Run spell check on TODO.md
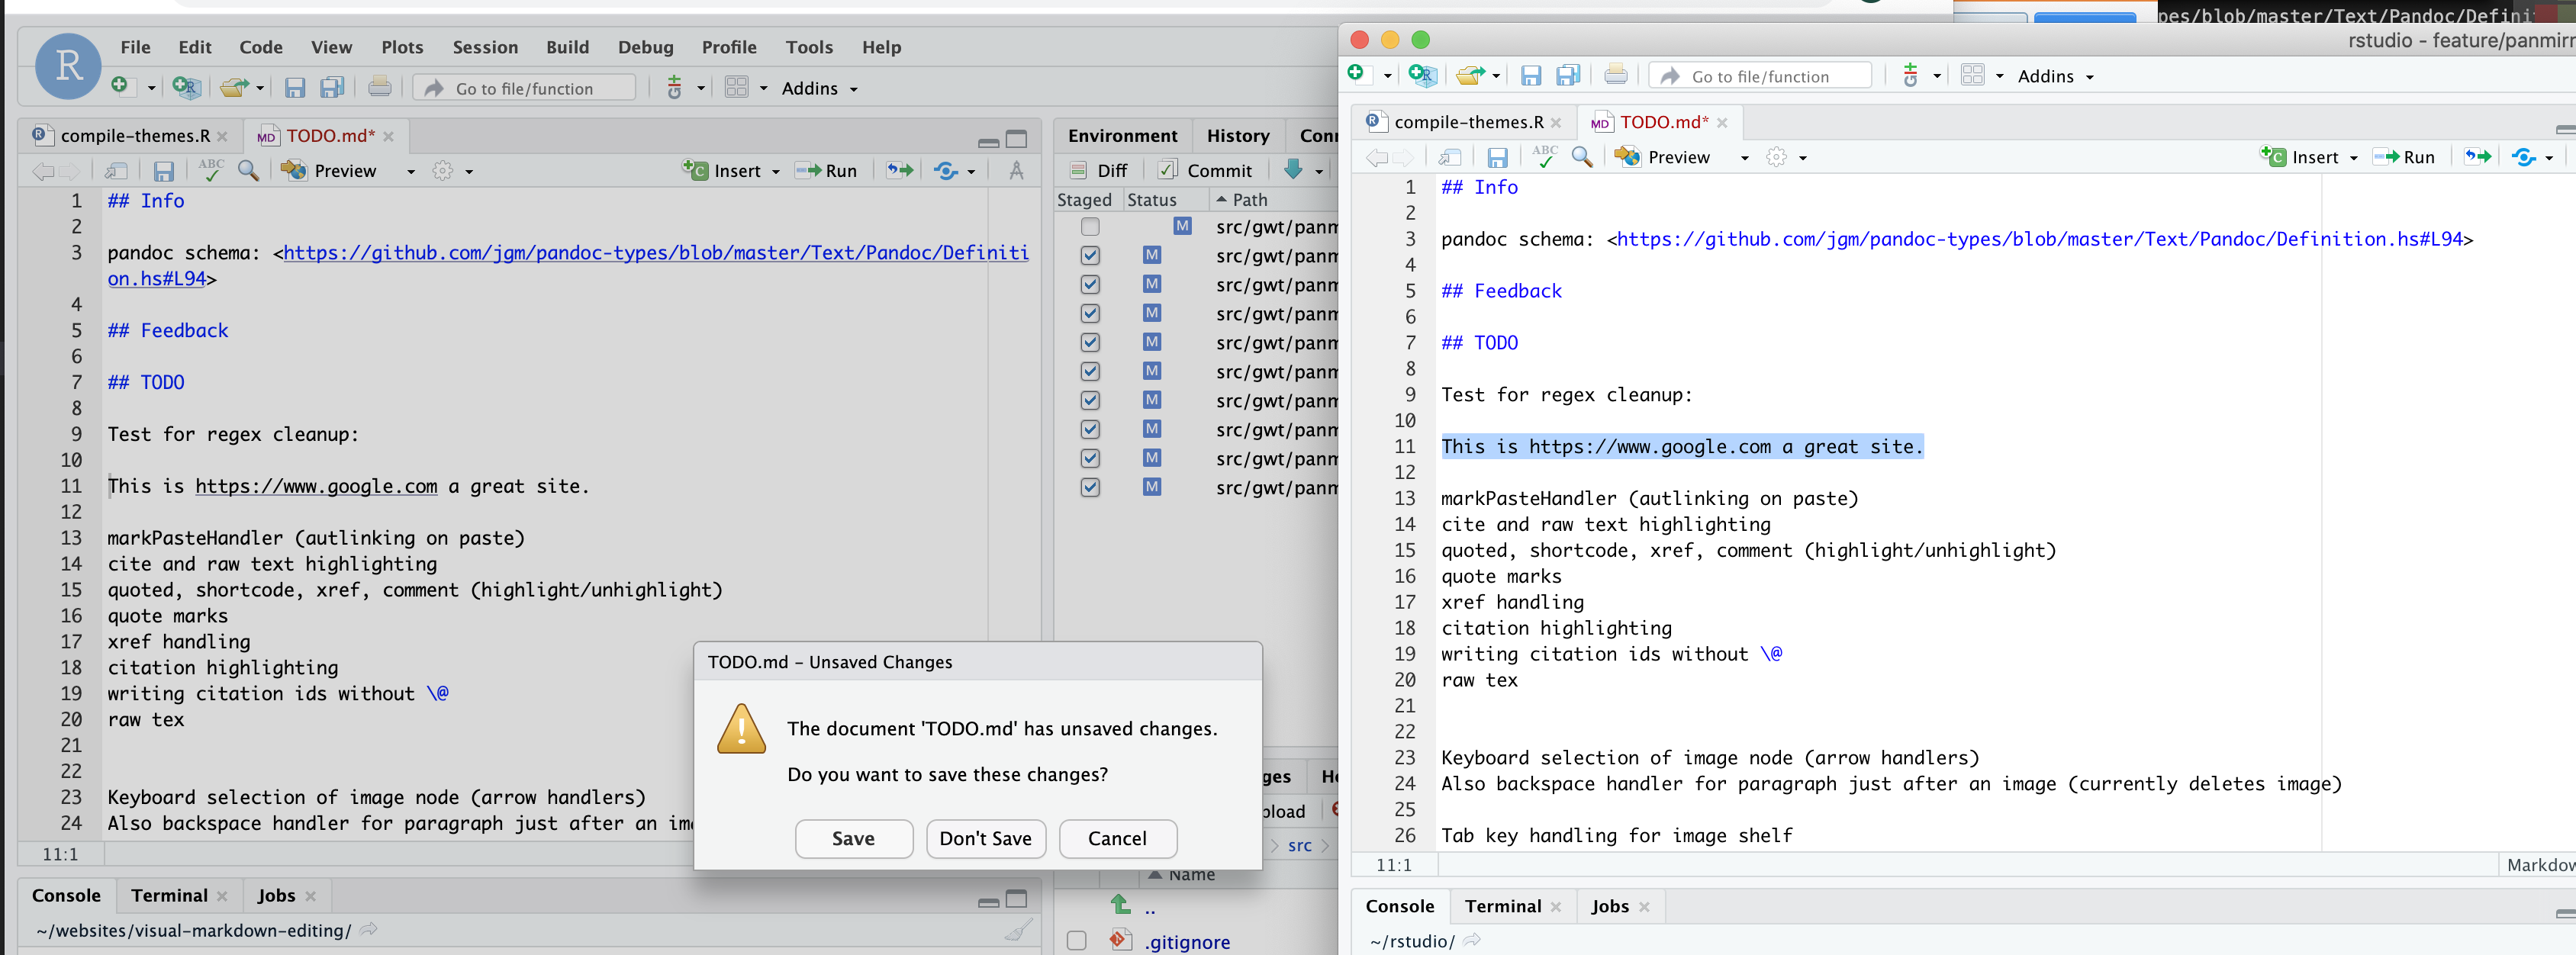Image resolution: width=2576 pixels, height=955 pixels. click(210, 170)
